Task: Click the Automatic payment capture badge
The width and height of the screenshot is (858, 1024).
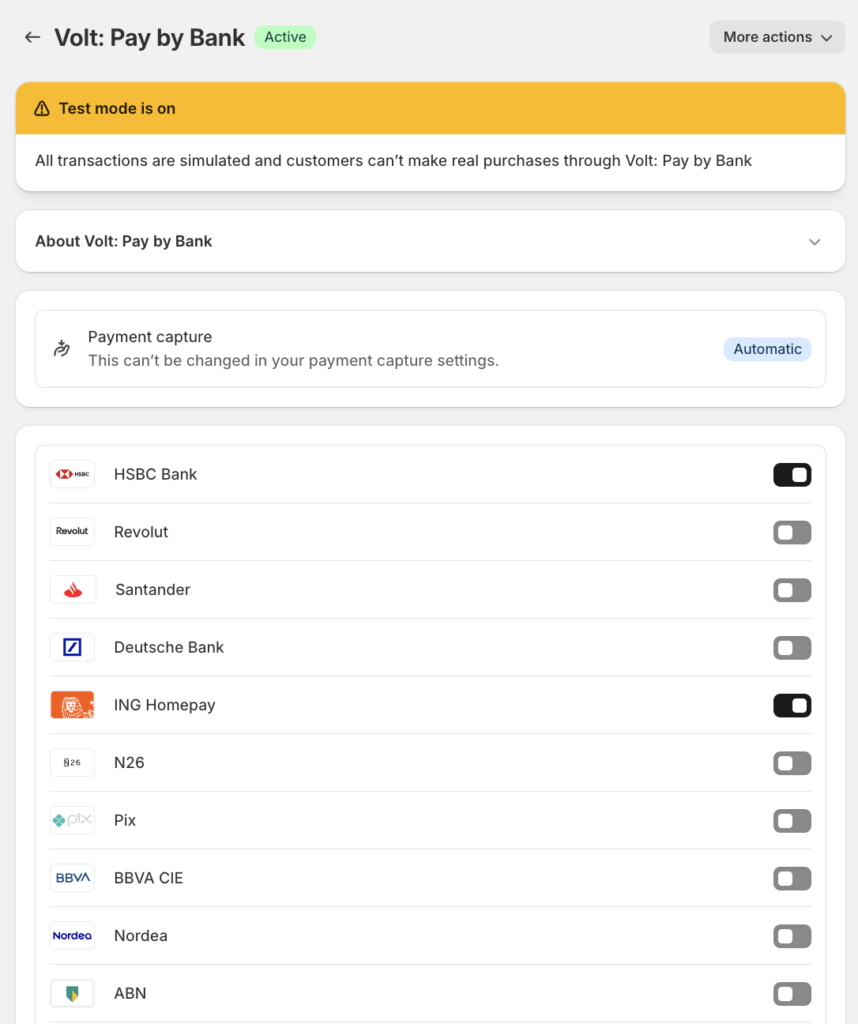Action: pos(767,349)
